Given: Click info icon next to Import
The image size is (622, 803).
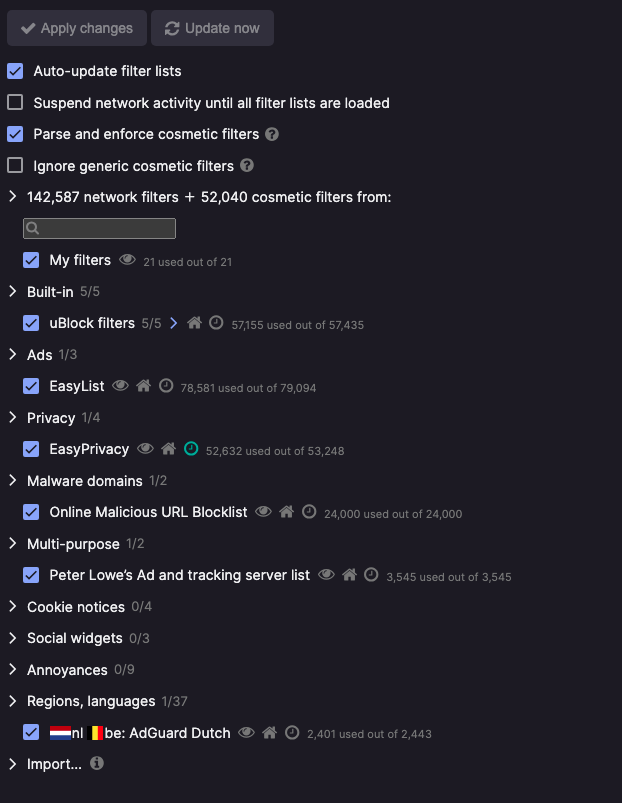Looking at the screenshot, I should point(97,763).
